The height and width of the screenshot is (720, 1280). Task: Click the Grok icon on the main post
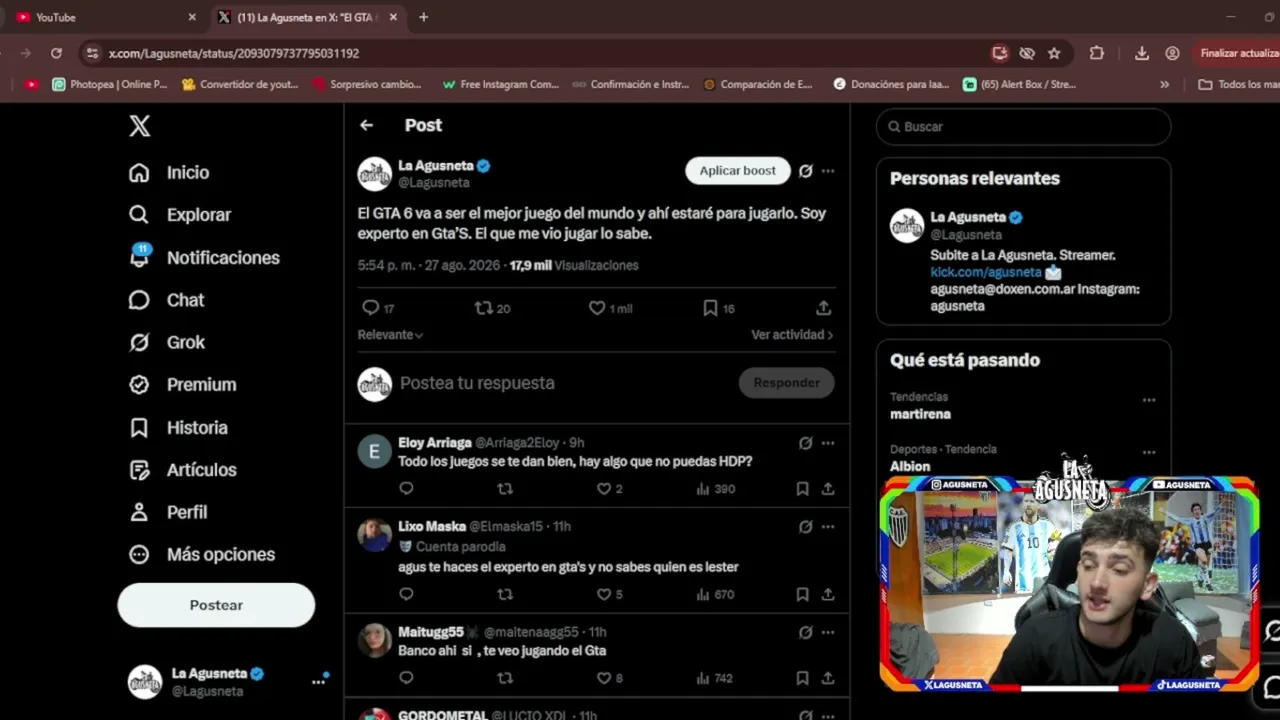pyautogui.click(x=806, y=171)
